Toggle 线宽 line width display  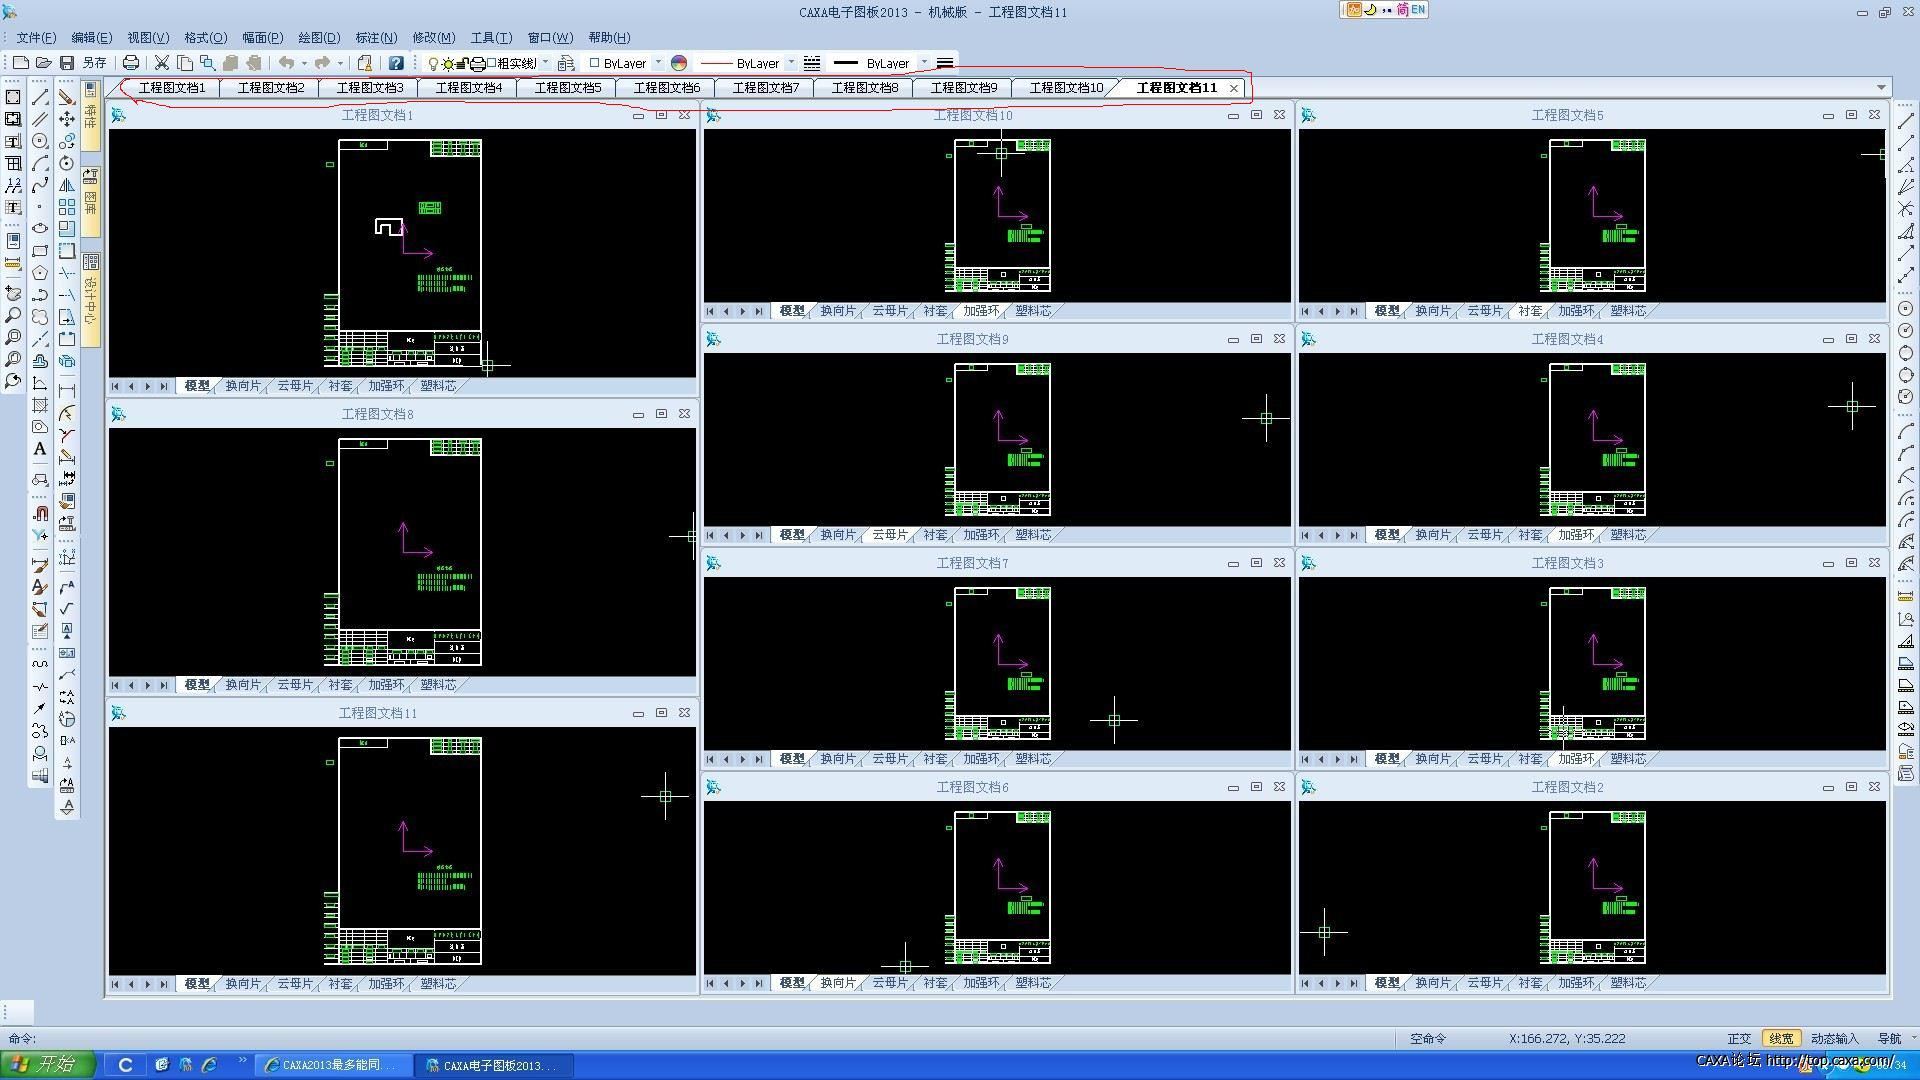coord(1781,1039)
